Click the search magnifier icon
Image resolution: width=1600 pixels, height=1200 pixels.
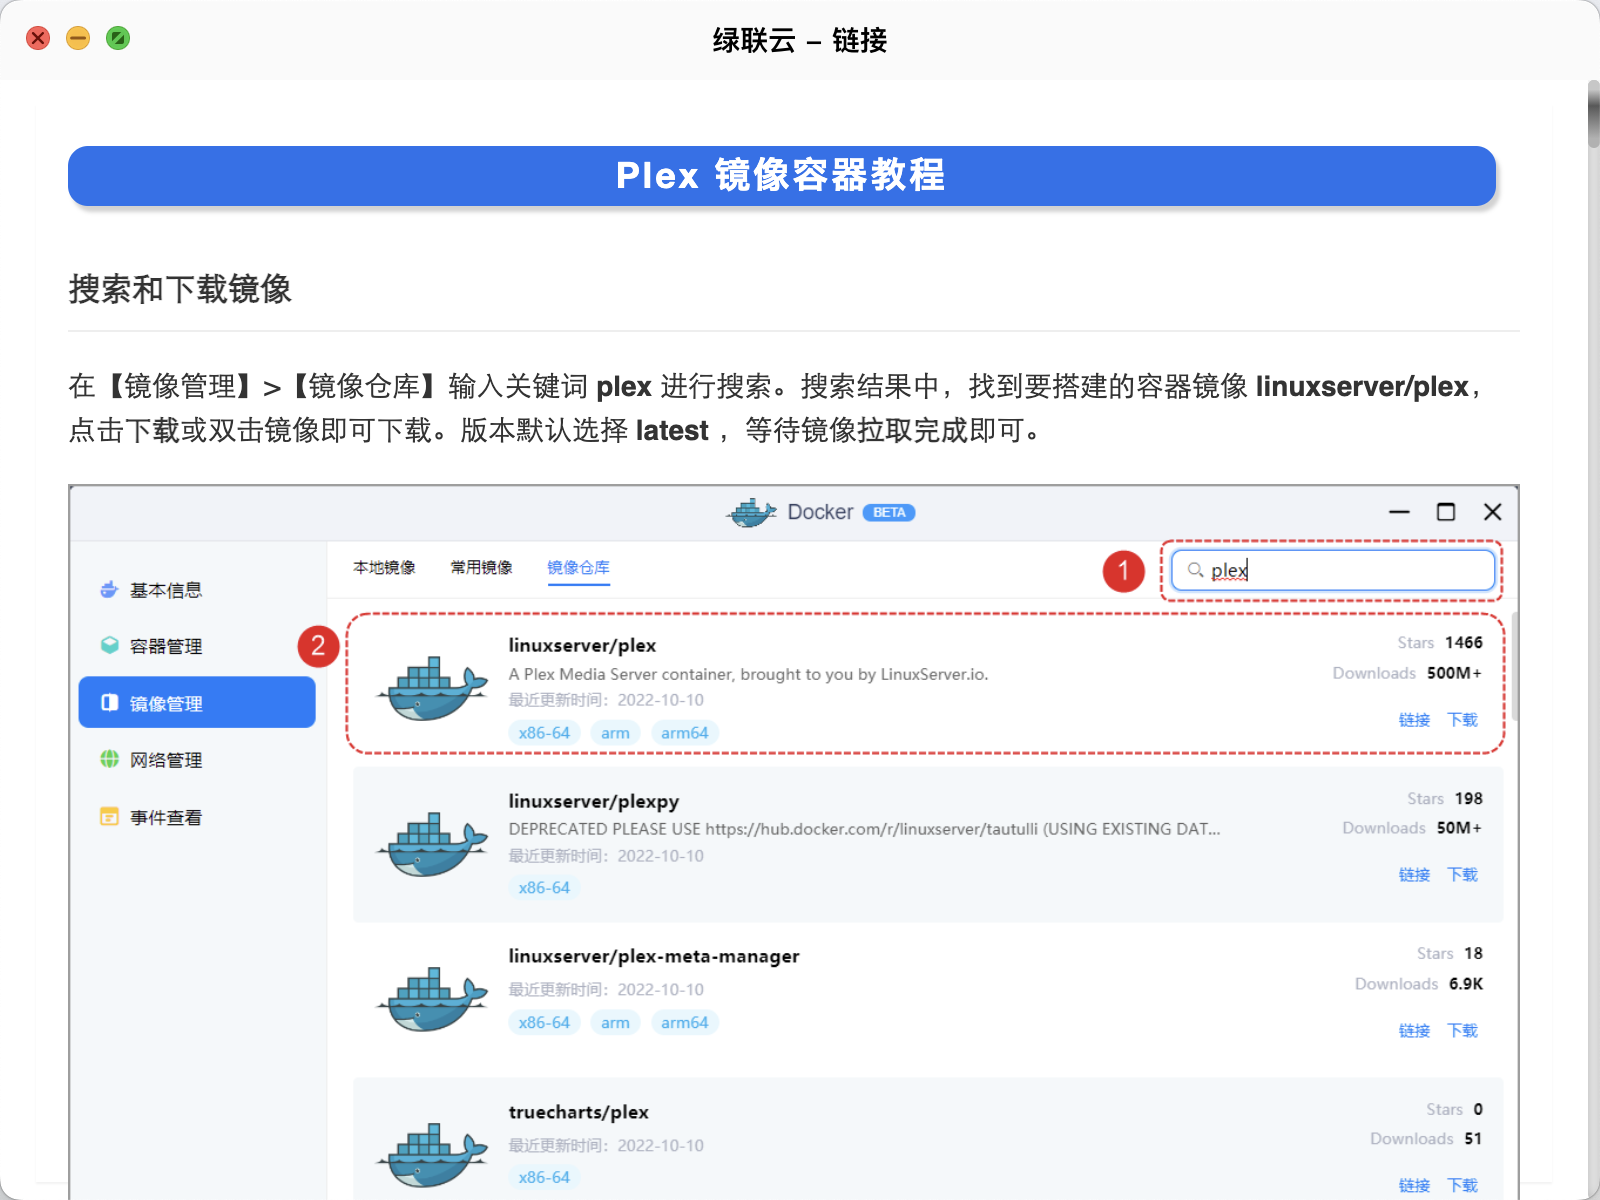pyautogui.click(x=1195, y=570)
